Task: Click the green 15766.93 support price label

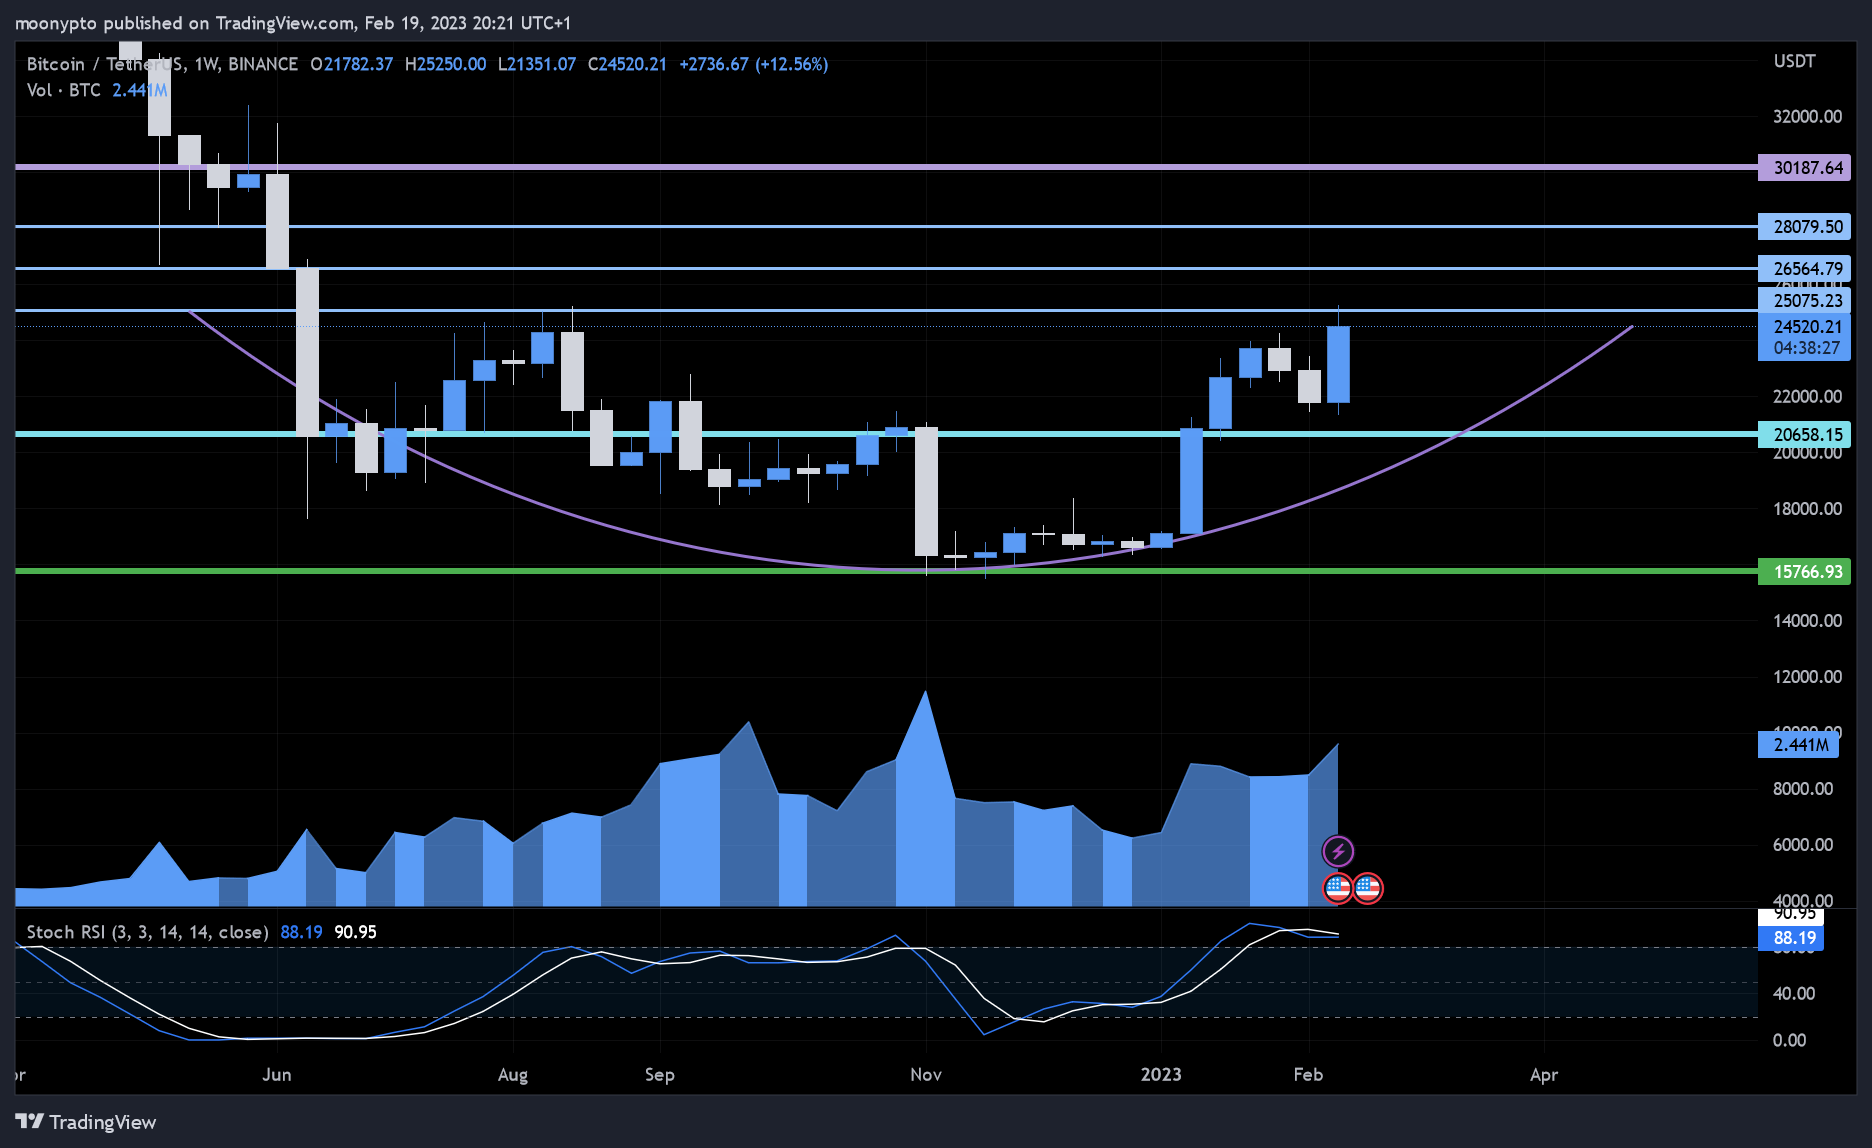Action: pyautogui.click(x=1805, y=572)
